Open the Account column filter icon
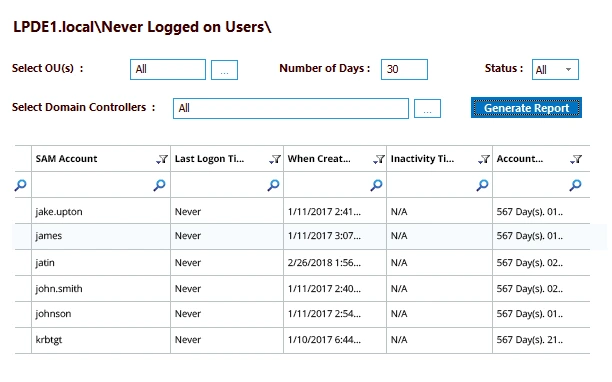 [x=576, y=159]
